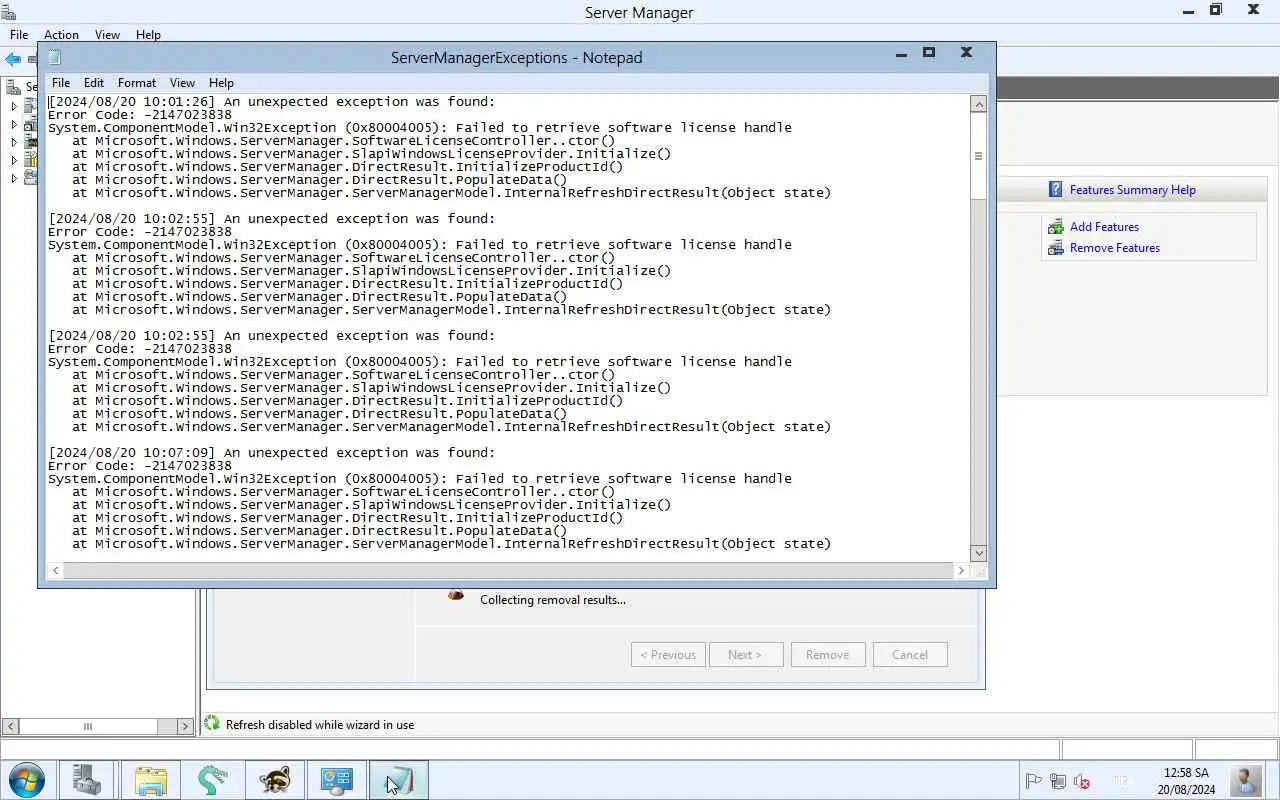
Task: Expand the fifth node in Server Manager tree
Action: point(14,178)
